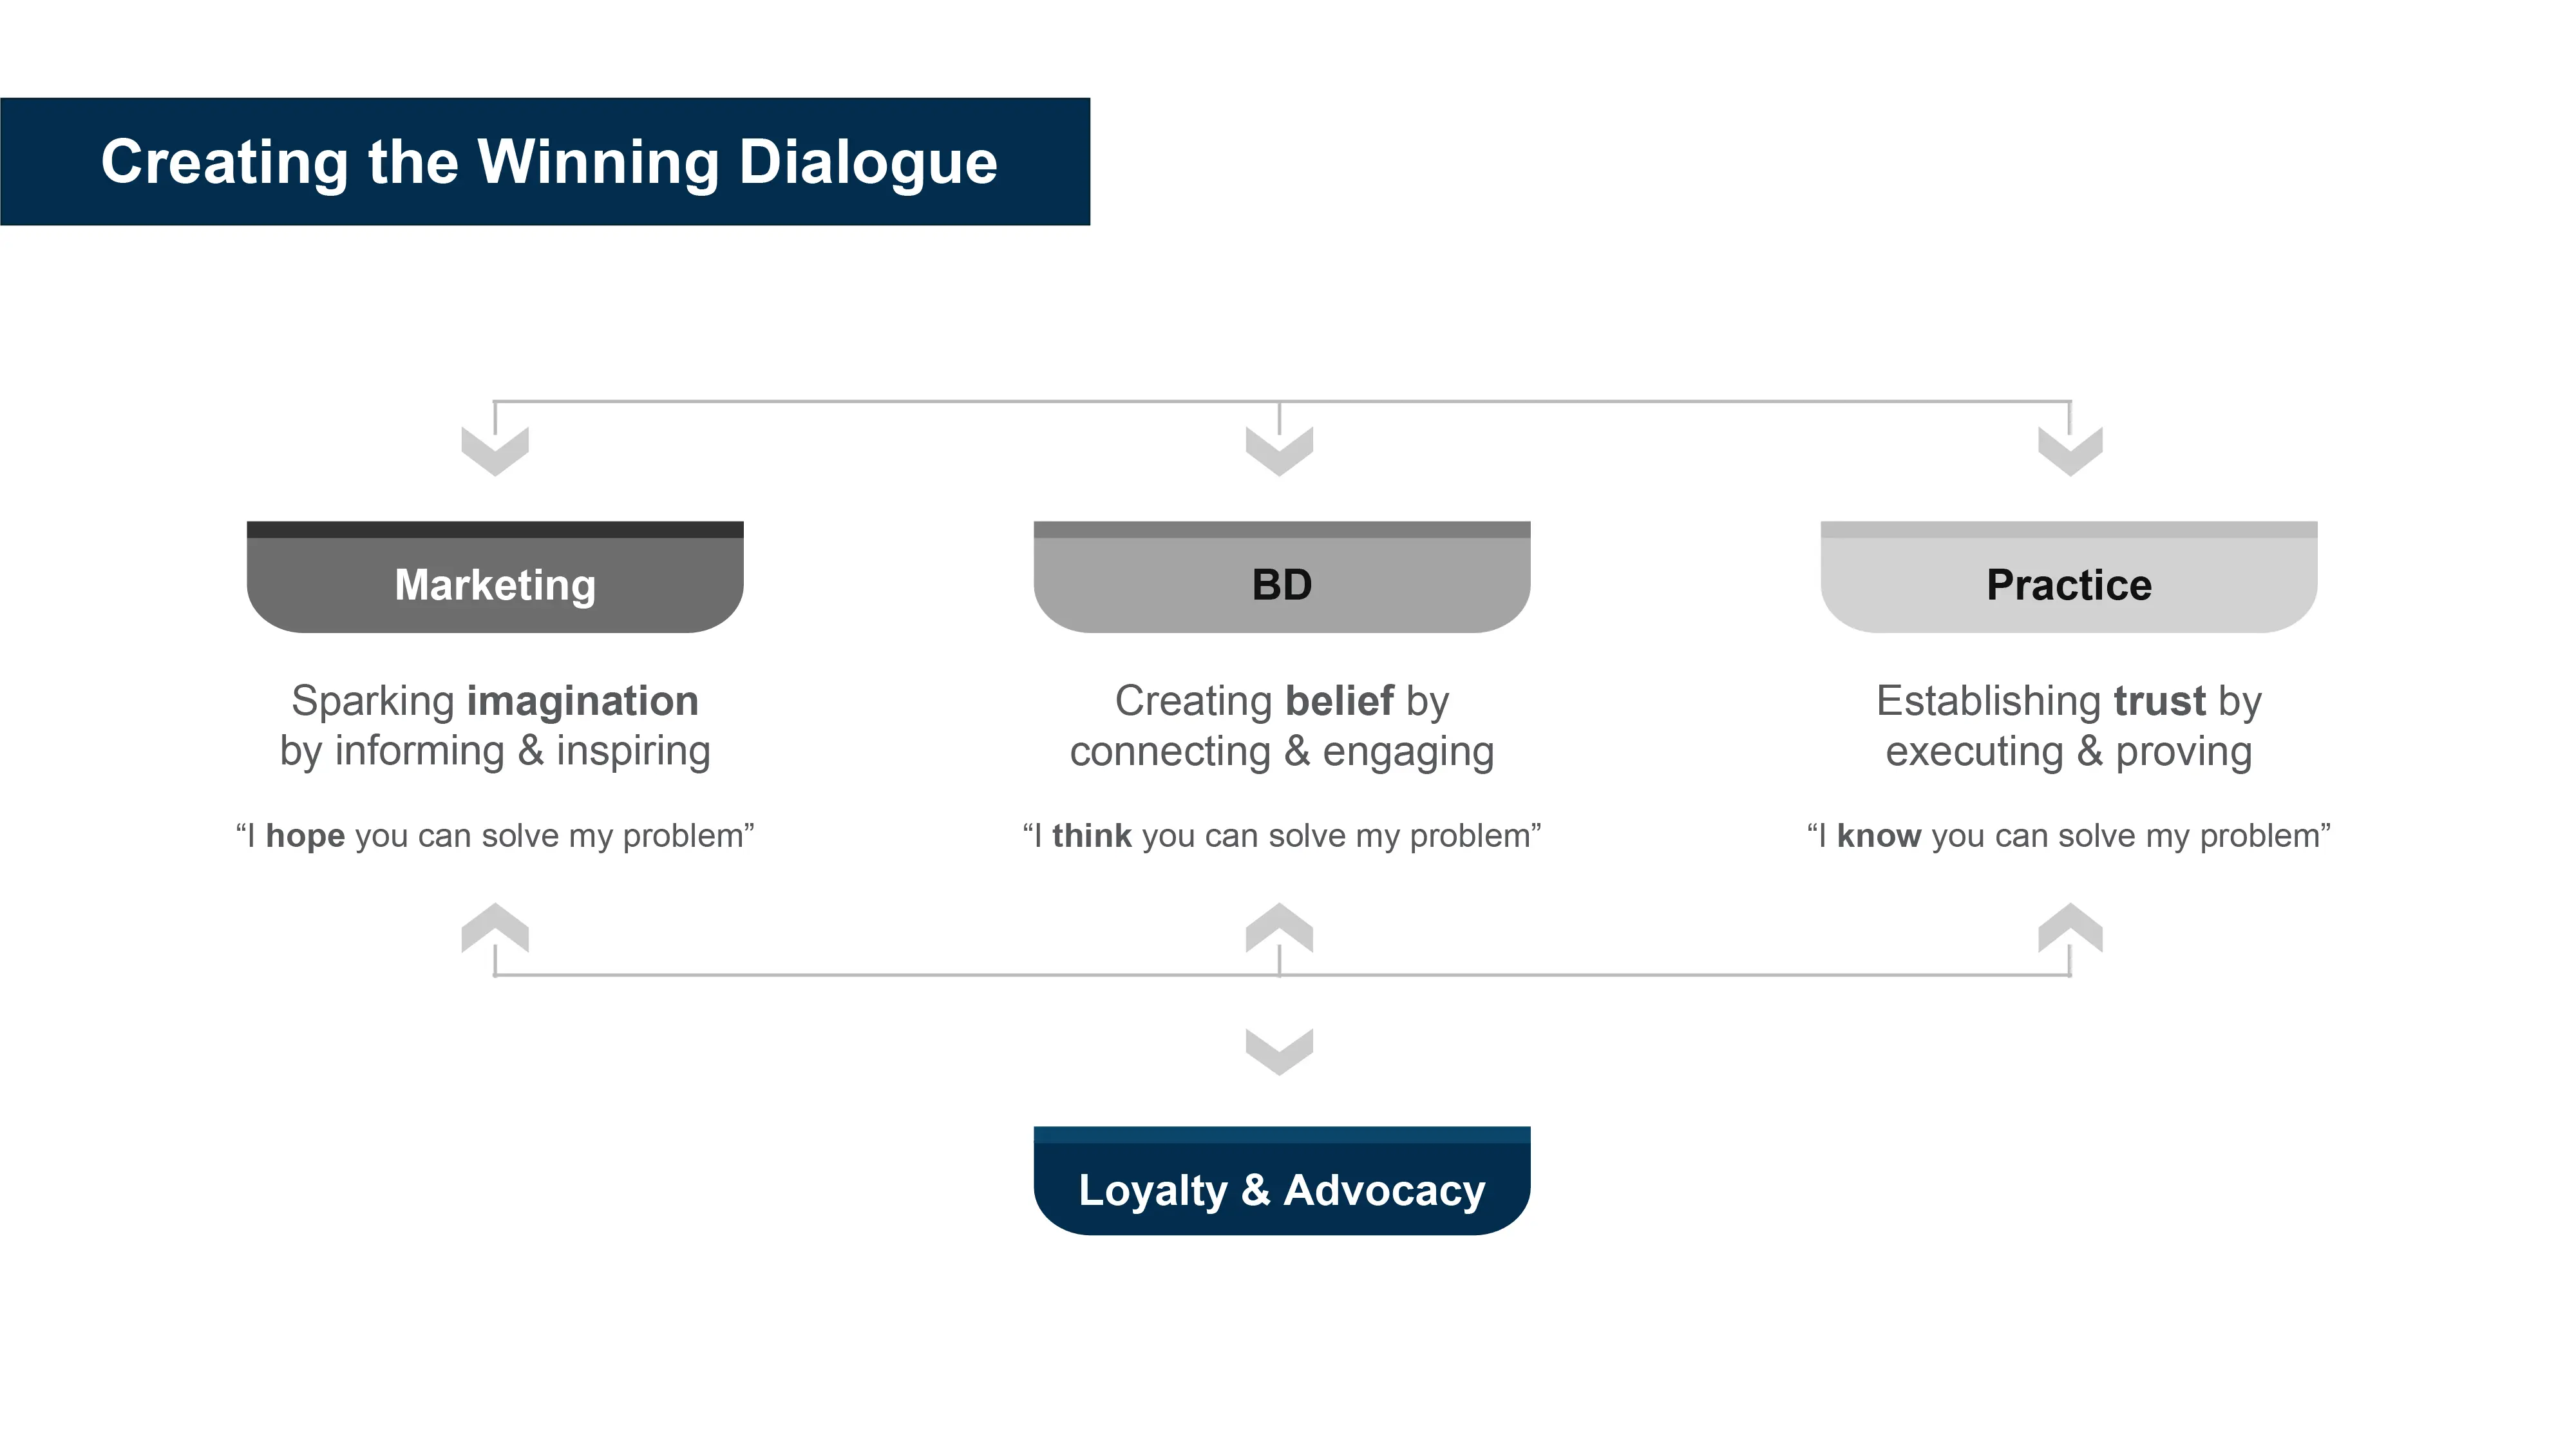Click the down chevron above Practice
This screenshot has width=2576, height=1449.
tap(2070, 451)
